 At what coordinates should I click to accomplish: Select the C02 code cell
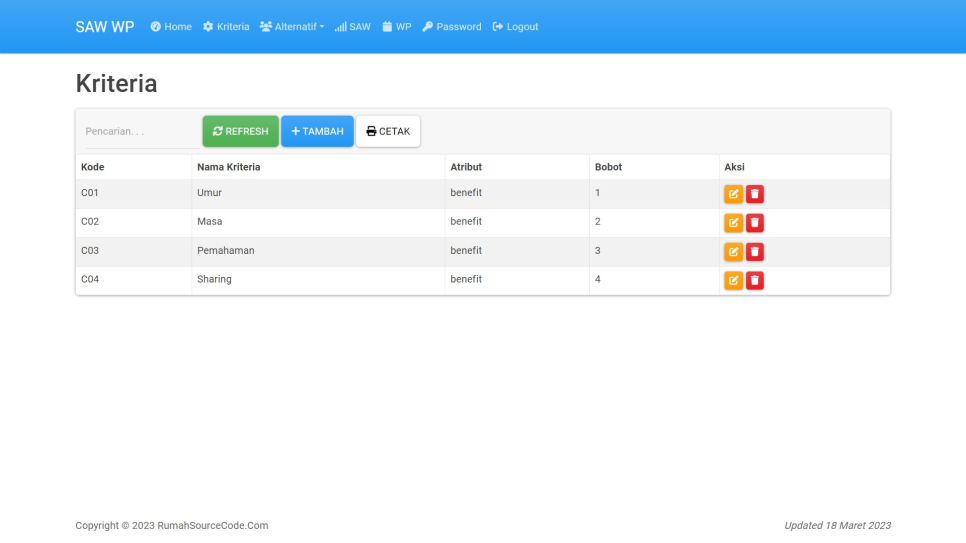point(134,223)
